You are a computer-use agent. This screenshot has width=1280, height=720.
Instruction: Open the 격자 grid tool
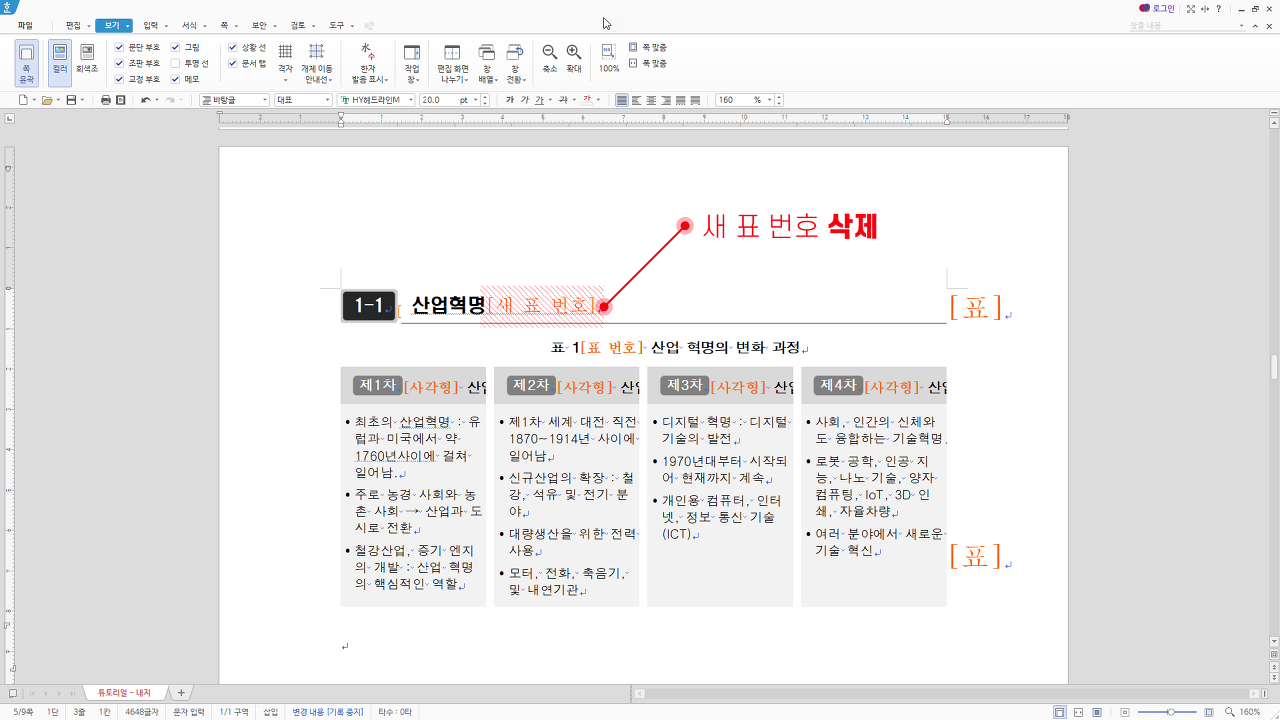tap(285, 62)
